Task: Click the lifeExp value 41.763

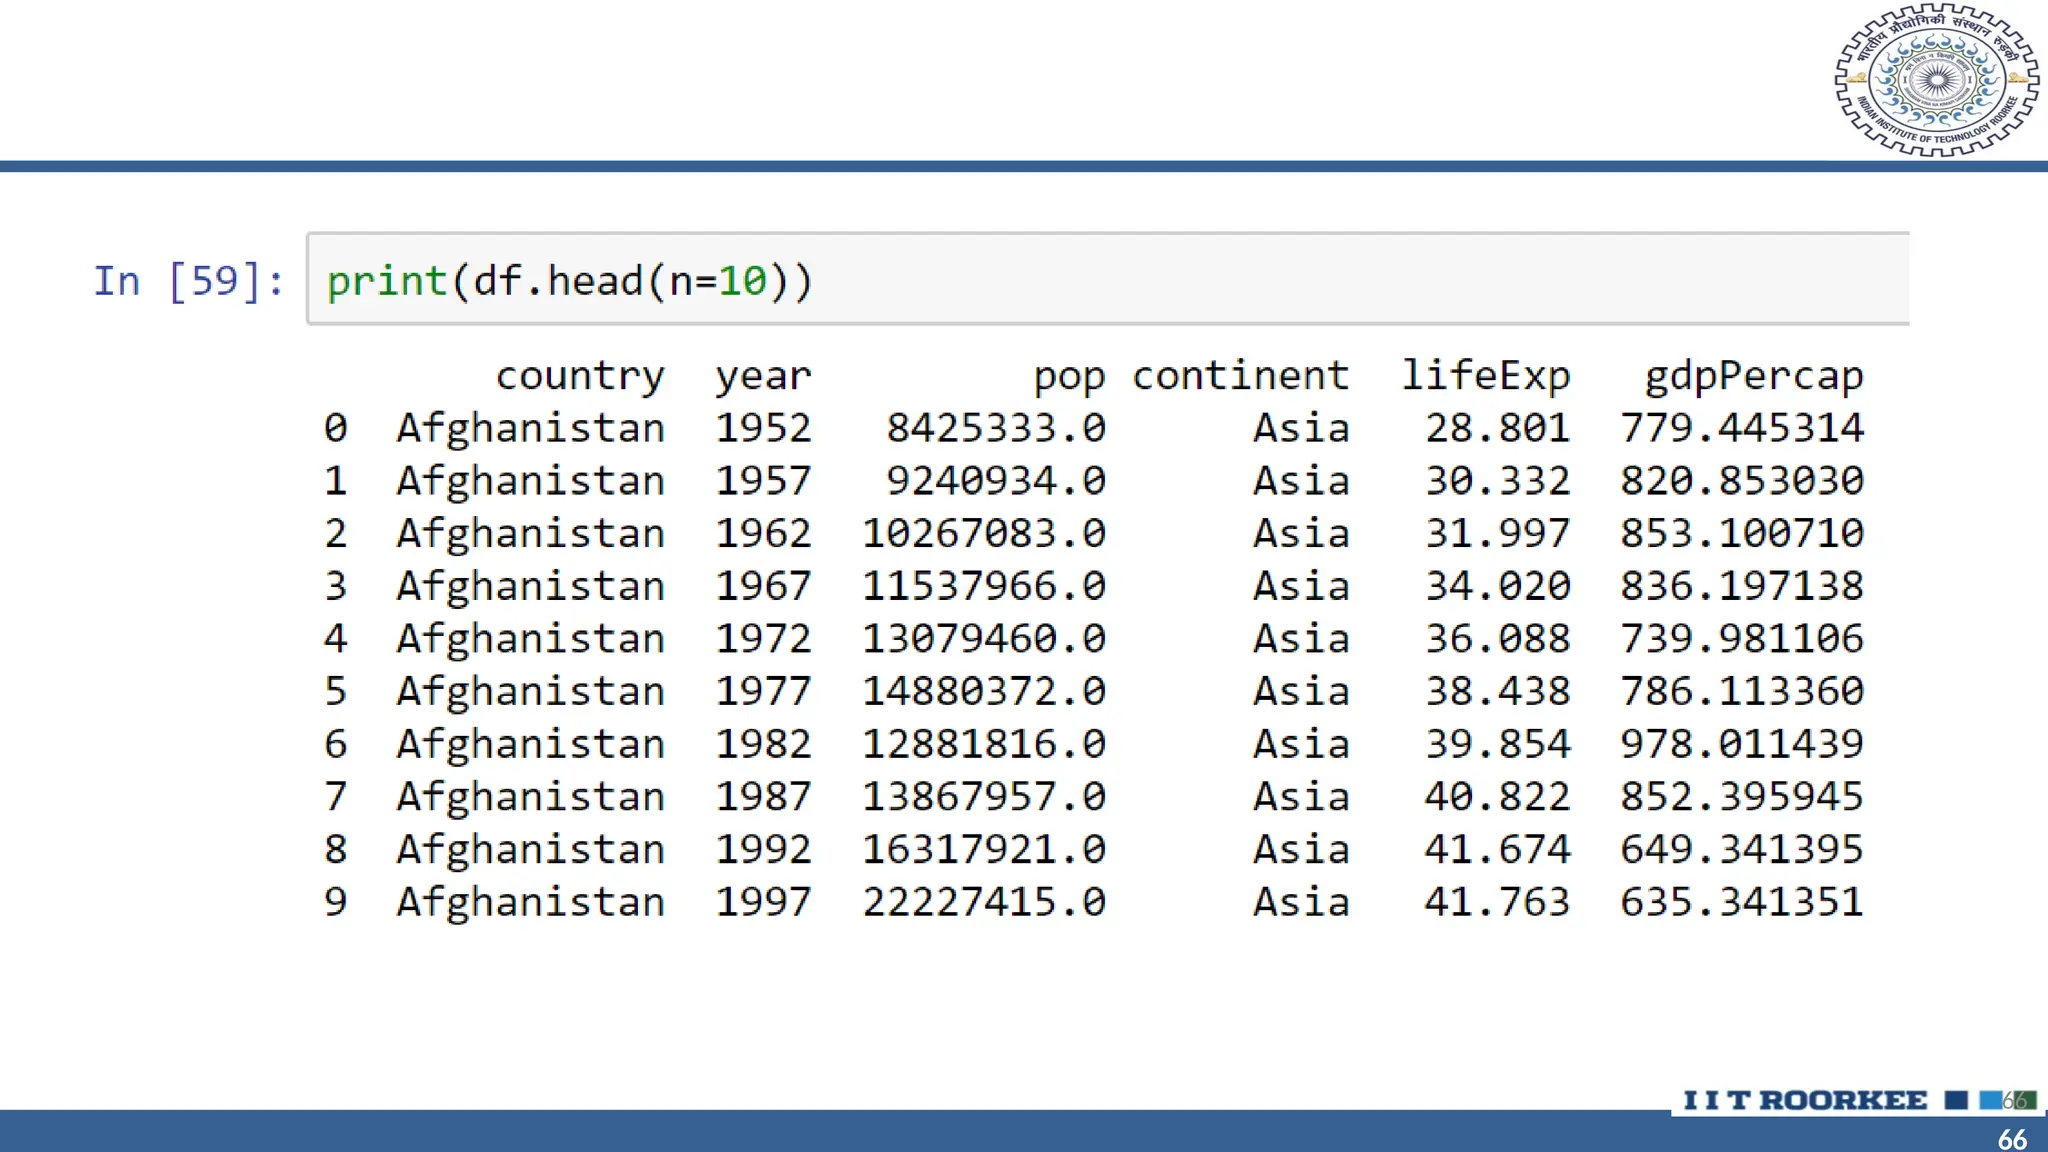Action: click(x=1497, y=902)
